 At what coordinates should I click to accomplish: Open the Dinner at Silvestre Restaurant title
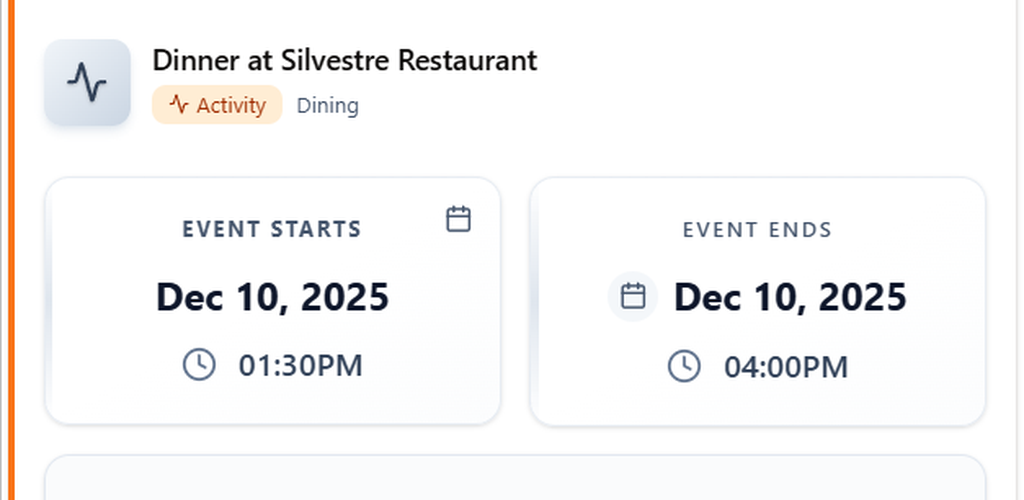tap(344, 60)
